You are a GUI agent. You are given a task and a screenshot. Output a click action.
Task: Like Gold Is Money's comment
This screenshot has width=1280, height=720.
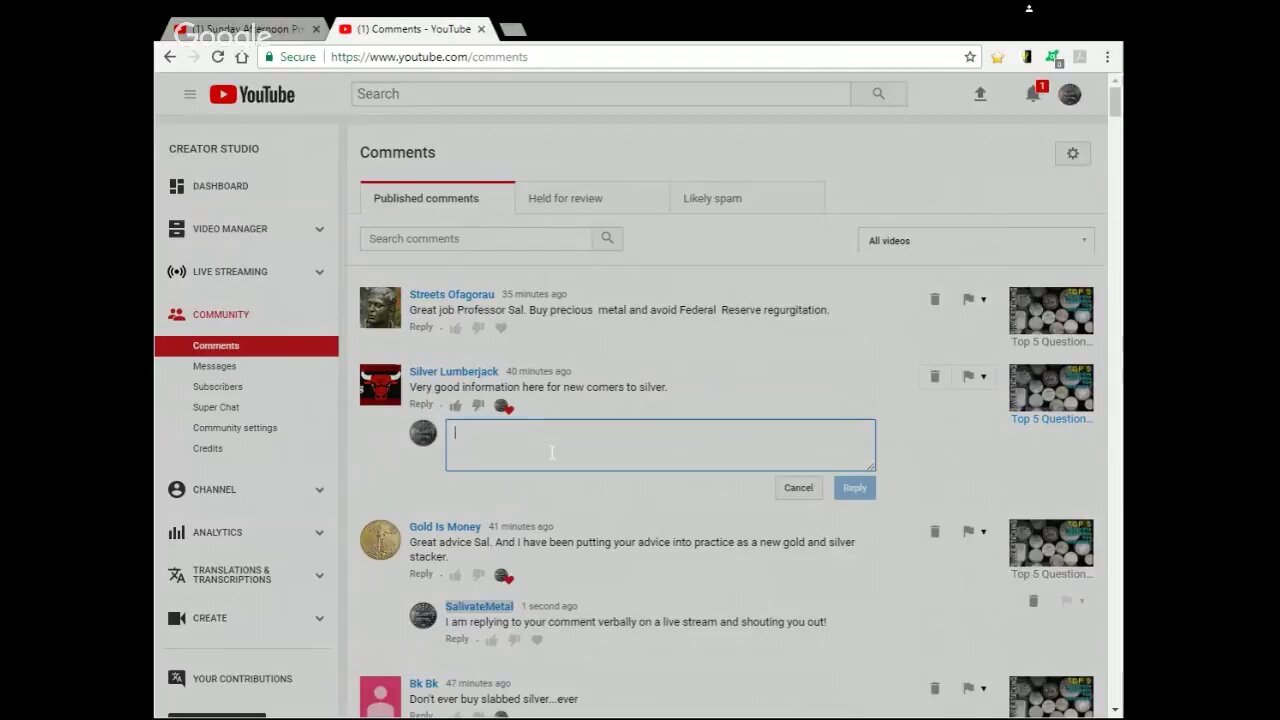click(x=456, y=575)
